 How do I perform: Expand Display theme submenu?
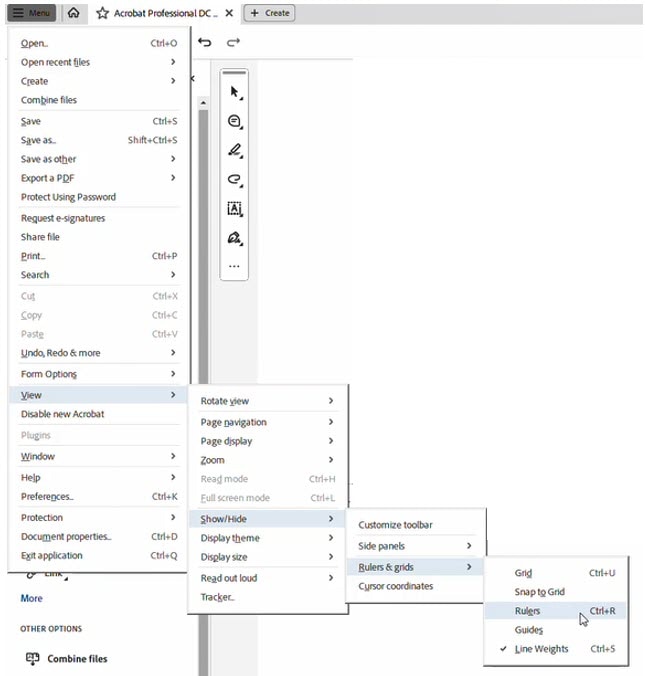click(x=267, y=538)
